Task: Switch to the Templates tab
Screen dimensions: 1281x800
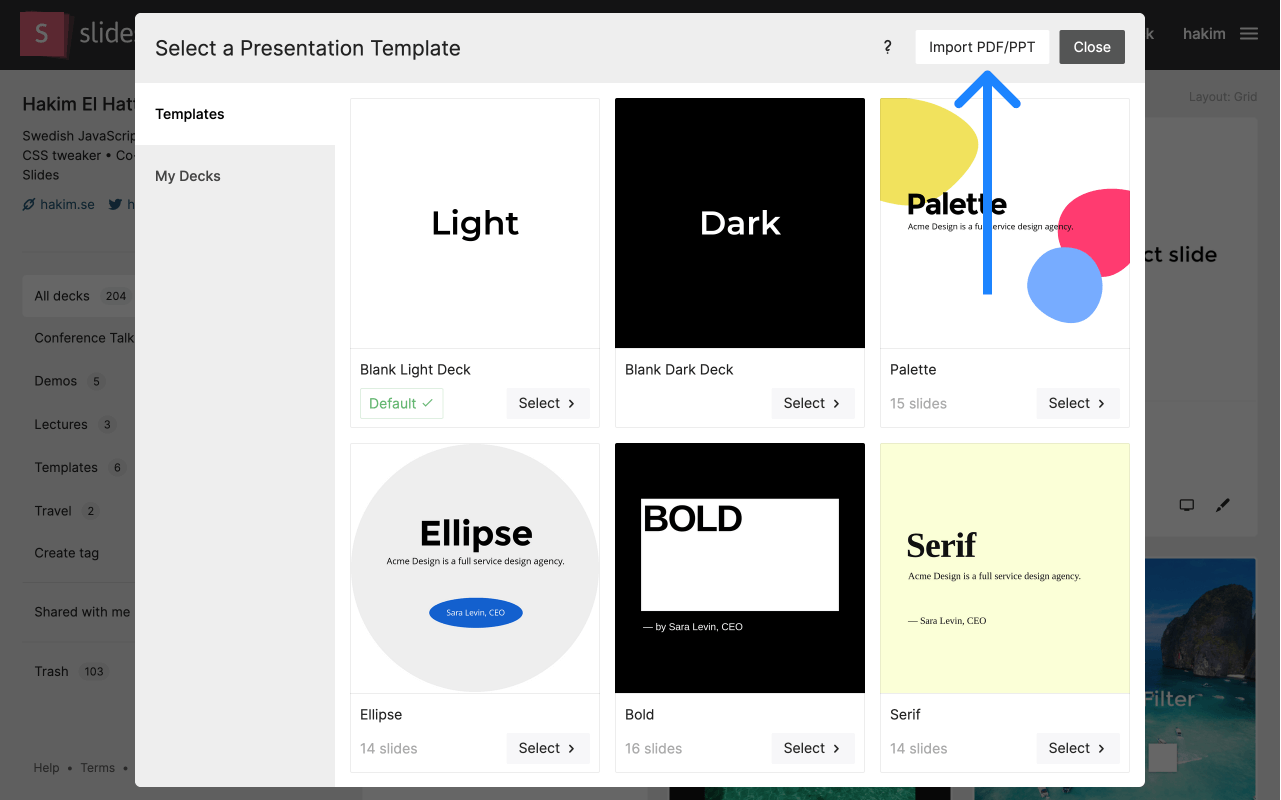Action: coord(190,114)
